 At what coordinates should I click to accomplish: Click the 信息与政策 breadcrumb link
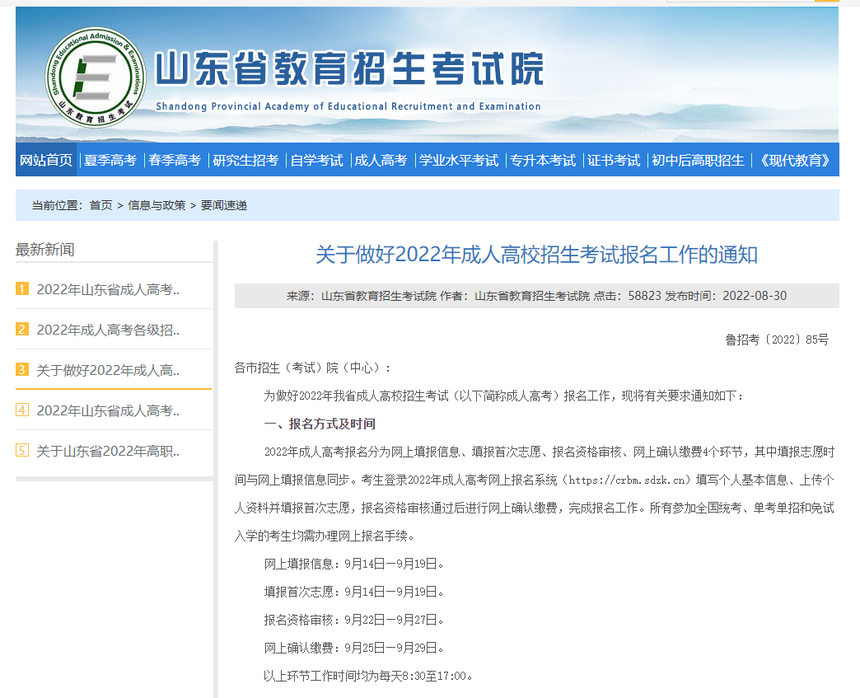click(x=157, y=206)
